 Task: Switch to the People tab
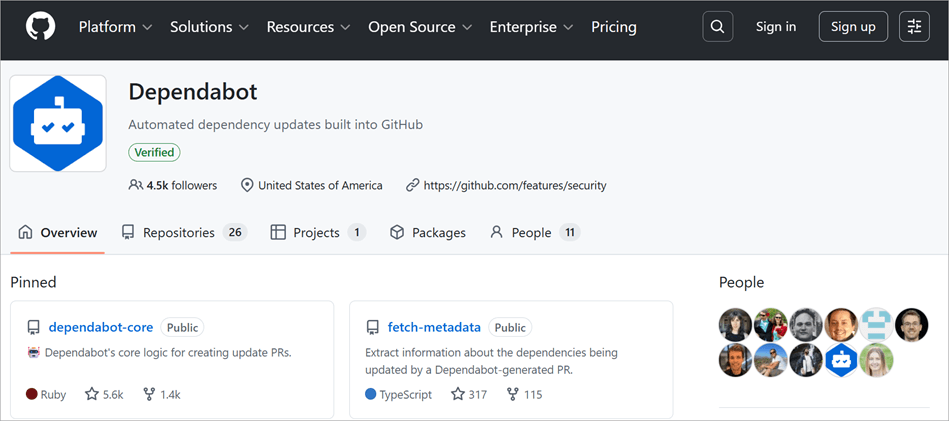535,233
